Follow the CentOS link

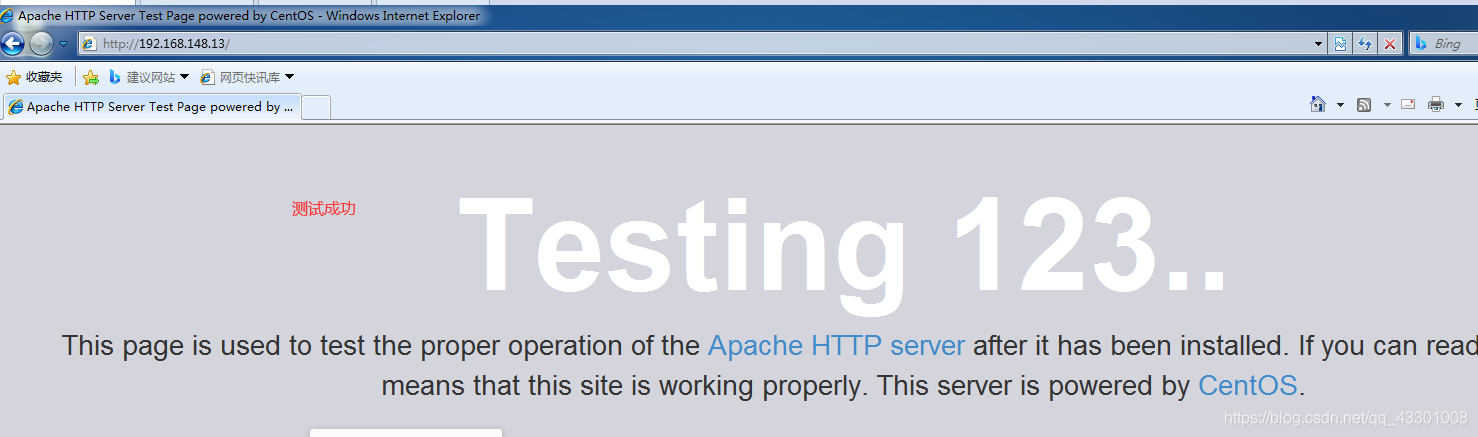(x=1247, y=386)
